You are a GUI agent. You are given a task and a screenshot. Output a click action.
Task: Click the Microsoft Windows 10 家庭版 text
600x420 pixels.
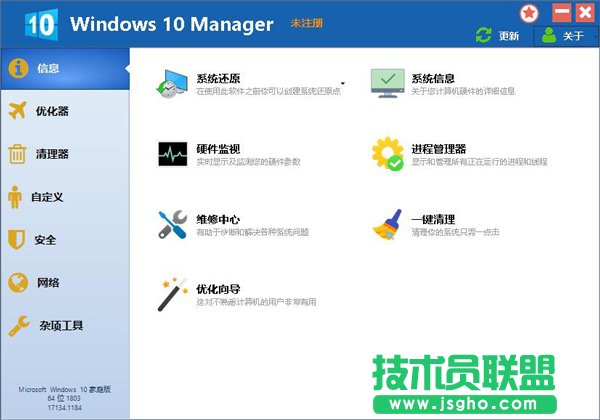[65, 389]
